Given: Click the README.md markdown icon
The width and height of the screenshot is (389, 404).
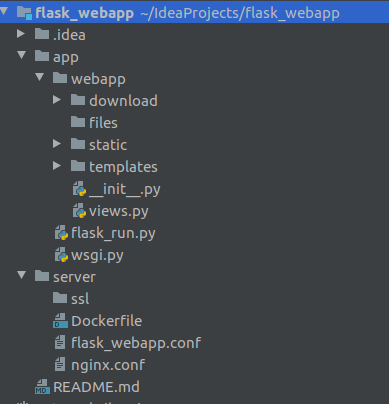Looking at the screenshot, I should [42, 387].
